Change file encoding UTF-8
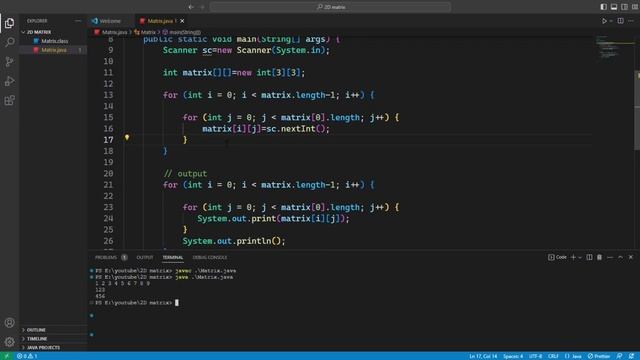Viewport: 640px width, 360px height. [535, 356]
